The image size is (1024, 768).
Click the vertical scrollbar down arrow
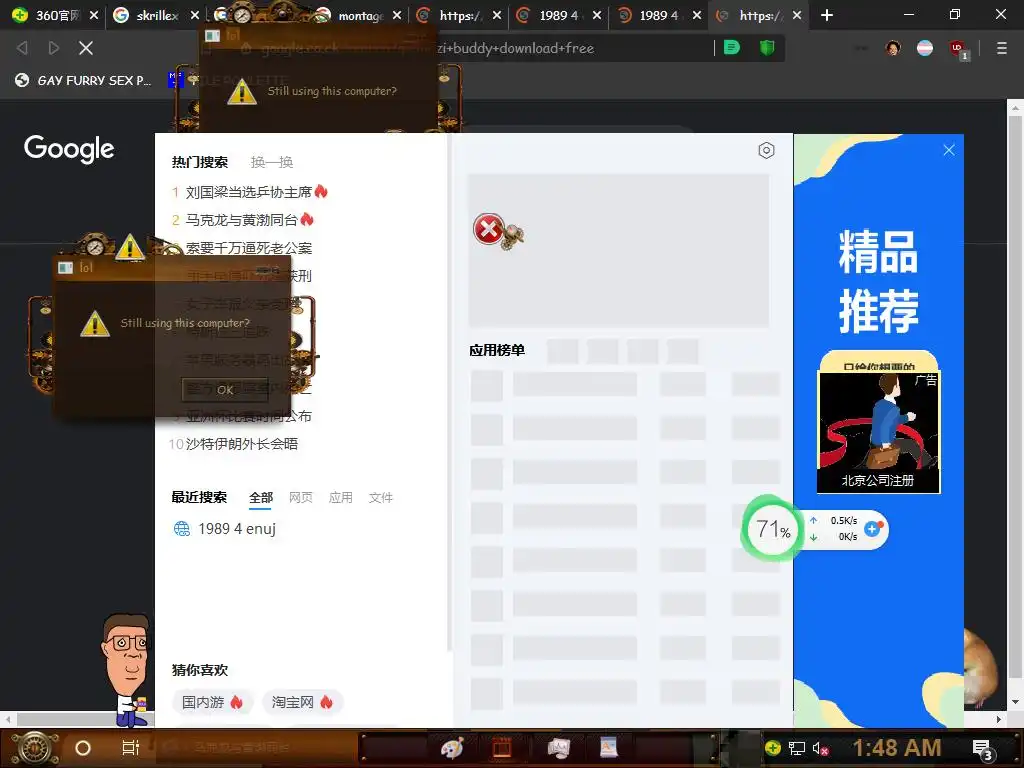point(1015,703)
